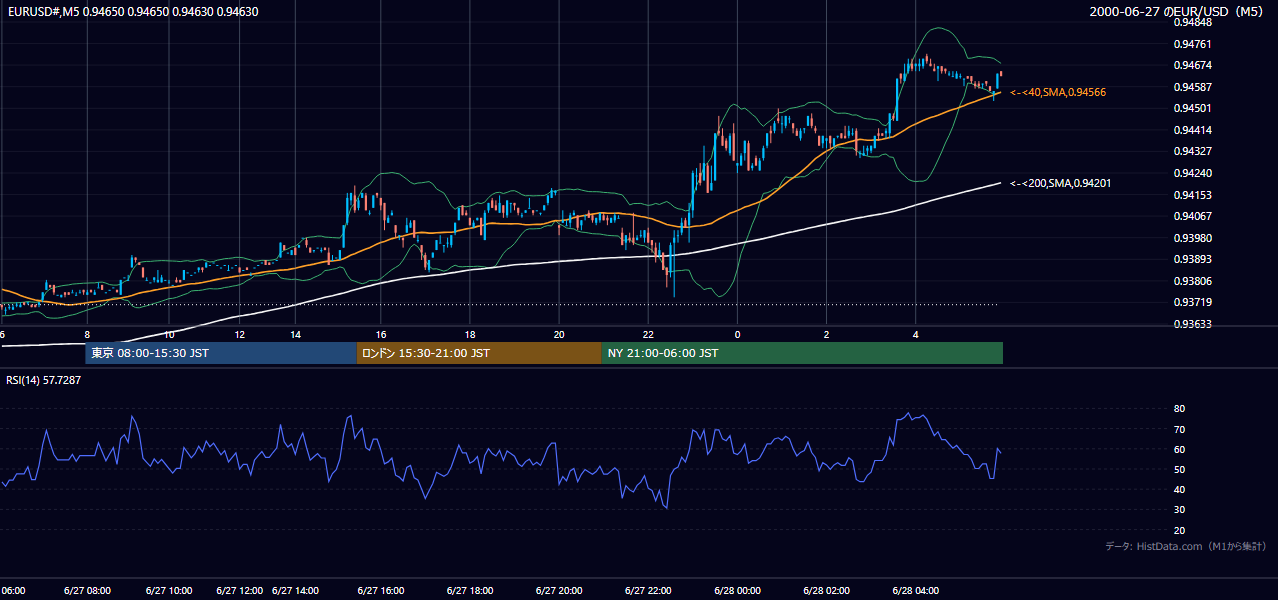Click price axis value 0.94587
Image resolution: width=1278 pixels, height=600 pixels.
pyautogui.click(x=1192, y=87)
